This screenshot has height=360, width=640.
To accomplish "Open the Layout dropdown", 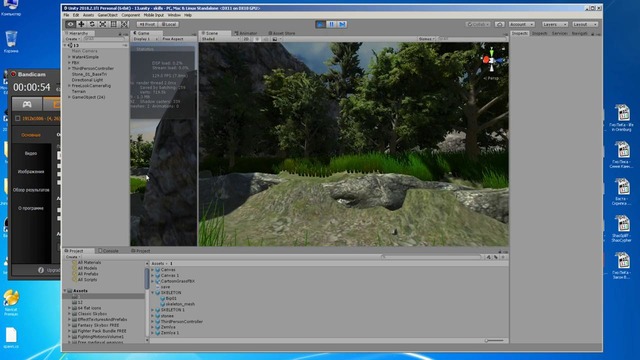I will [585, 24].
